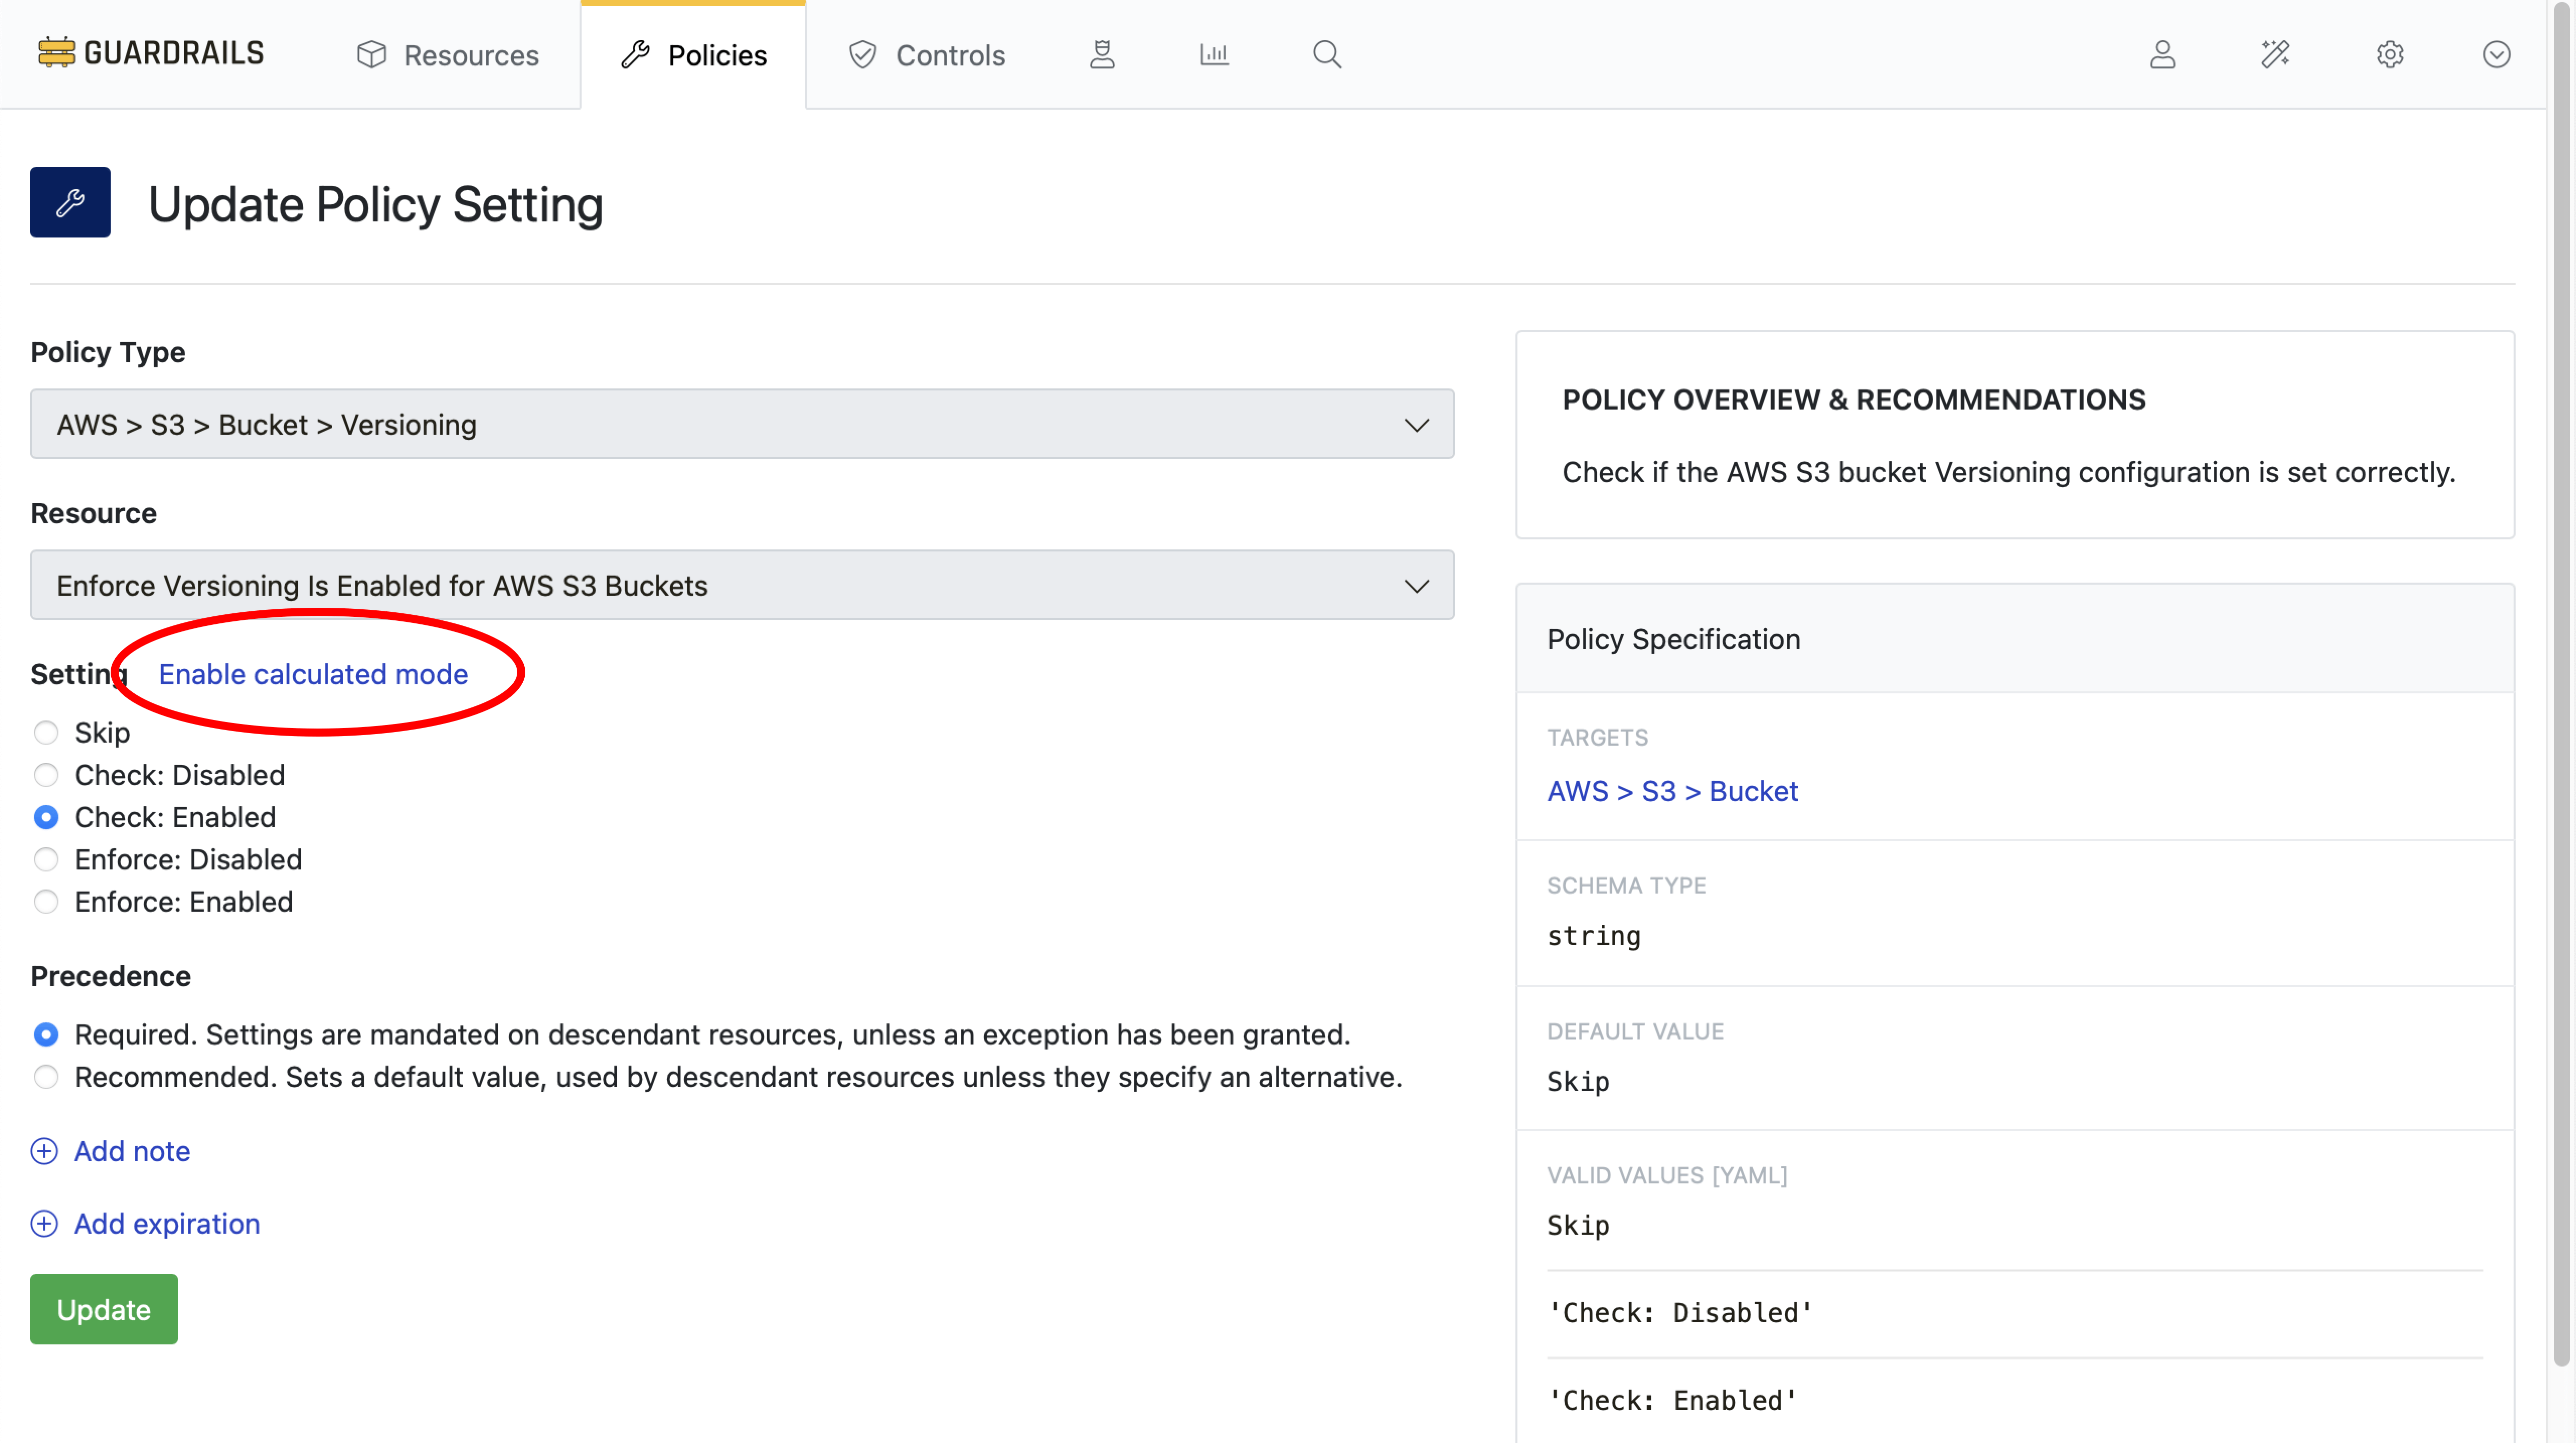View reports via the bar chart icon
The image size is (2576, 1443).
pyautogui.click(x=1214, y=54)
